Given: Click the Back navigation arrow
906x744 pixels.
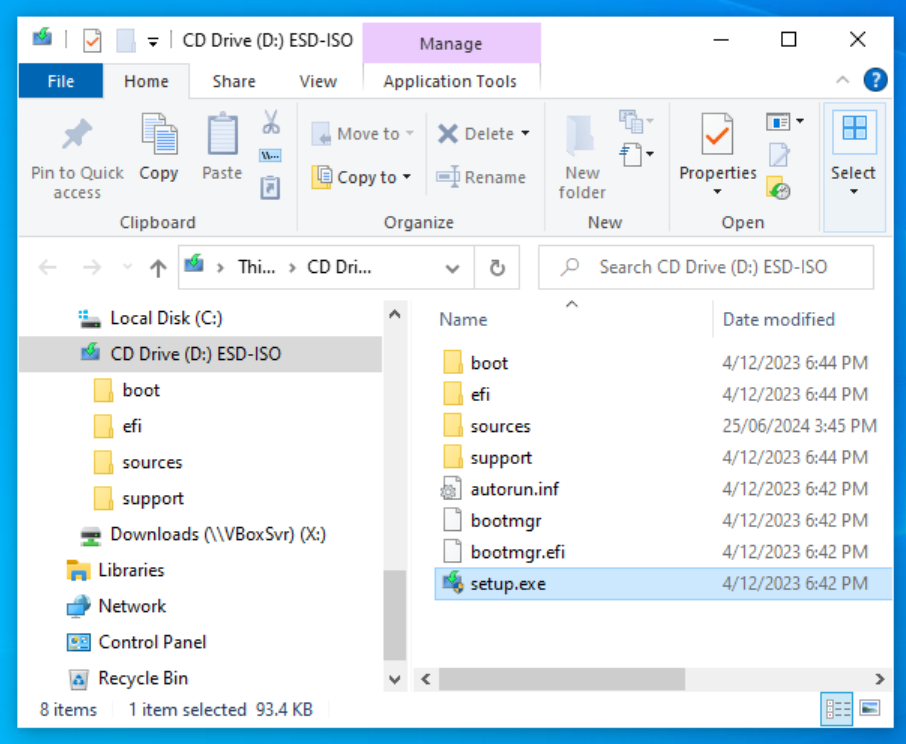Looking at the screenshot, I should (x=47, y=267).
